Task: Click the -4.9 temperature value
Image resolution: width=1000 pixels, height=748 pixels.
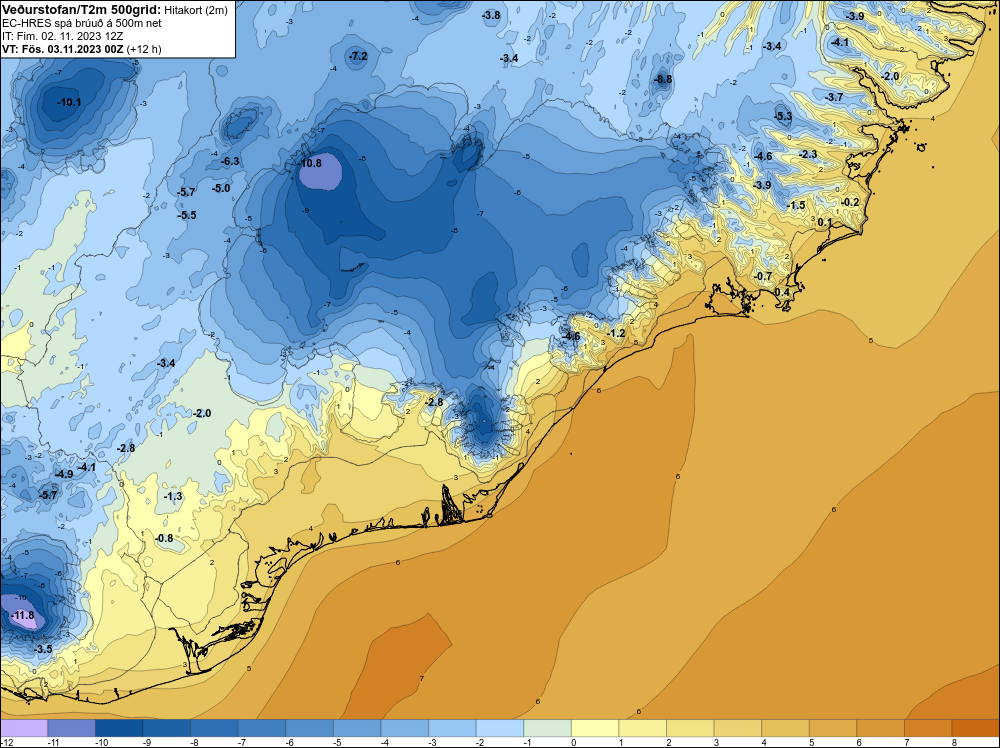Action: coord(64,474)
